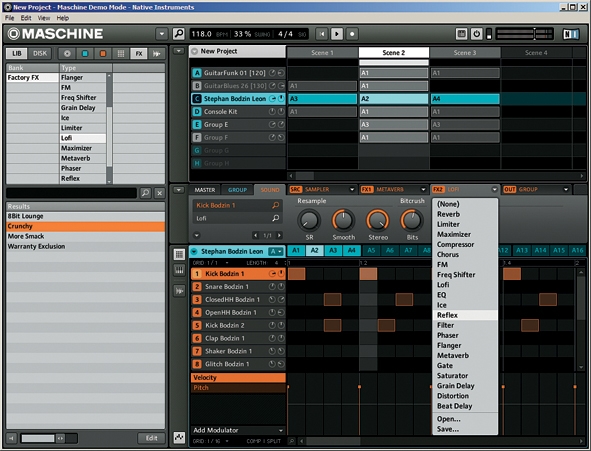Select pattern slot A3 button
Screen dimensions: 591x451
333,250
